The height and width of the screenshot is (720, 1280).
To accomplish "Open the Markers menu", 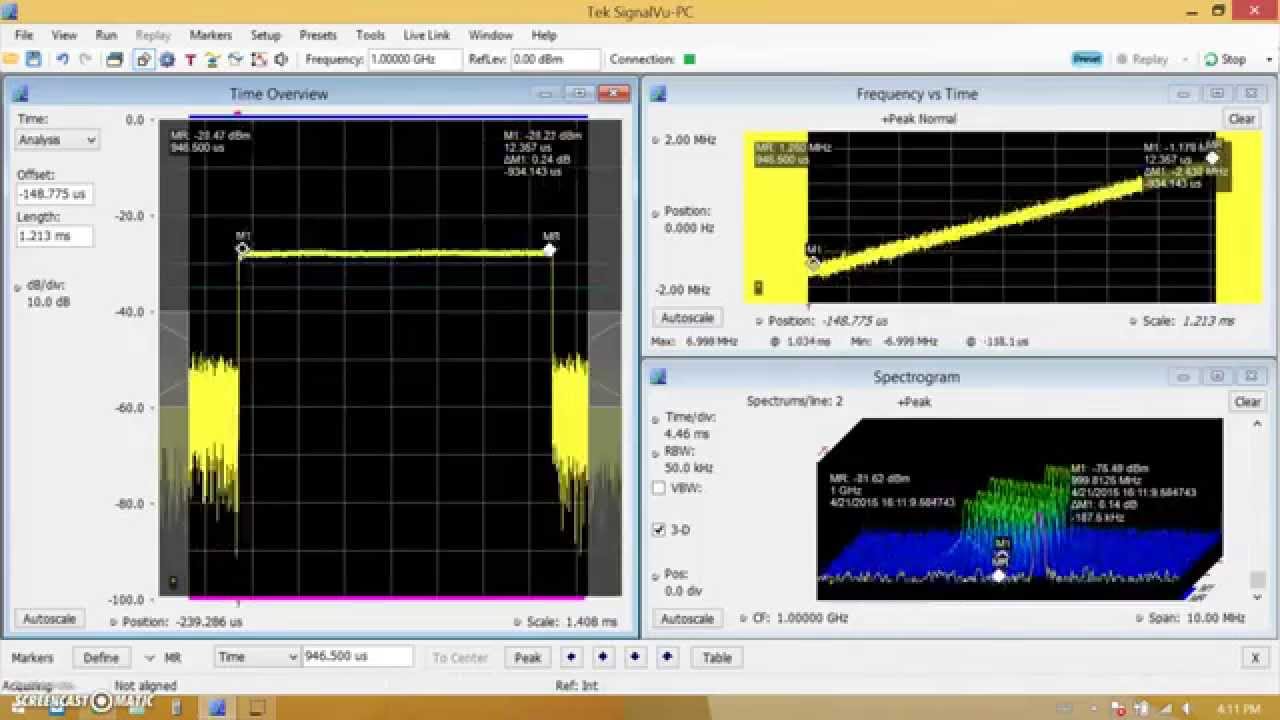I will click(x=211, y=35).
